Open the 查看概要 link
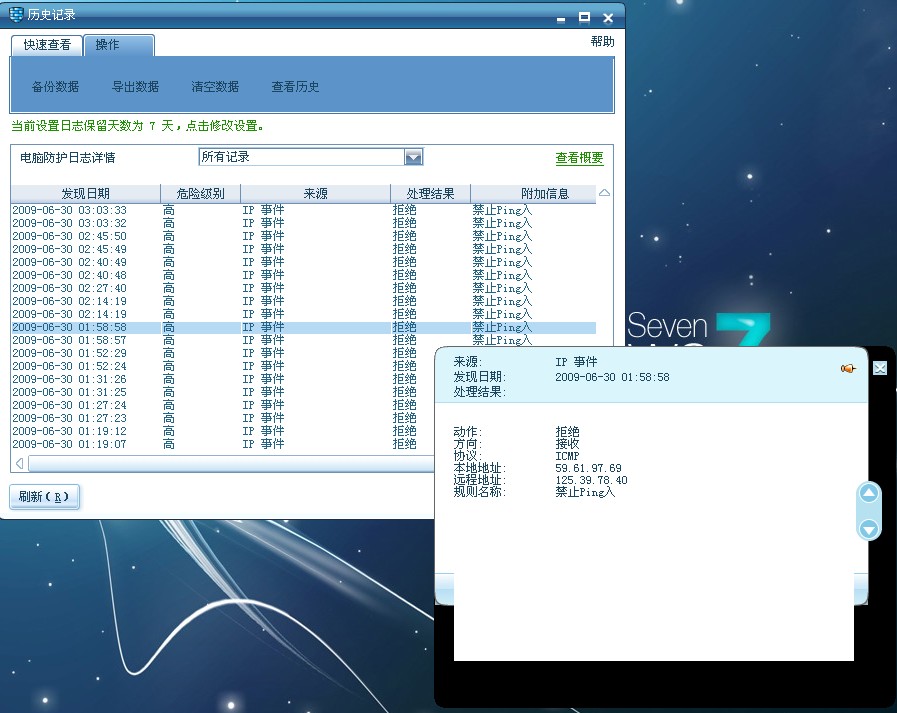 click(x=579, y=158)
